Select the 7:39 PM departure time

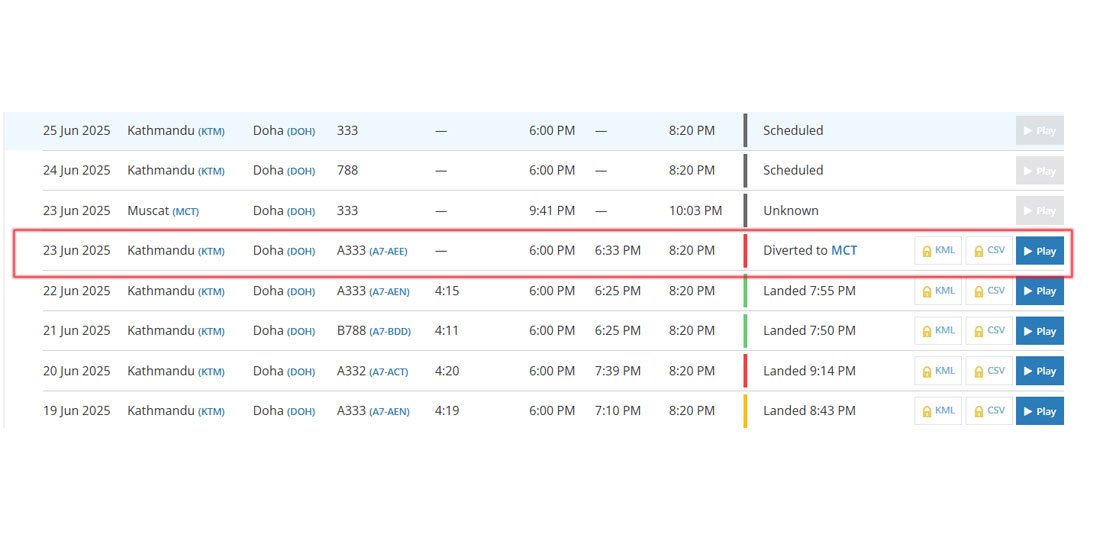click(618, 370)
